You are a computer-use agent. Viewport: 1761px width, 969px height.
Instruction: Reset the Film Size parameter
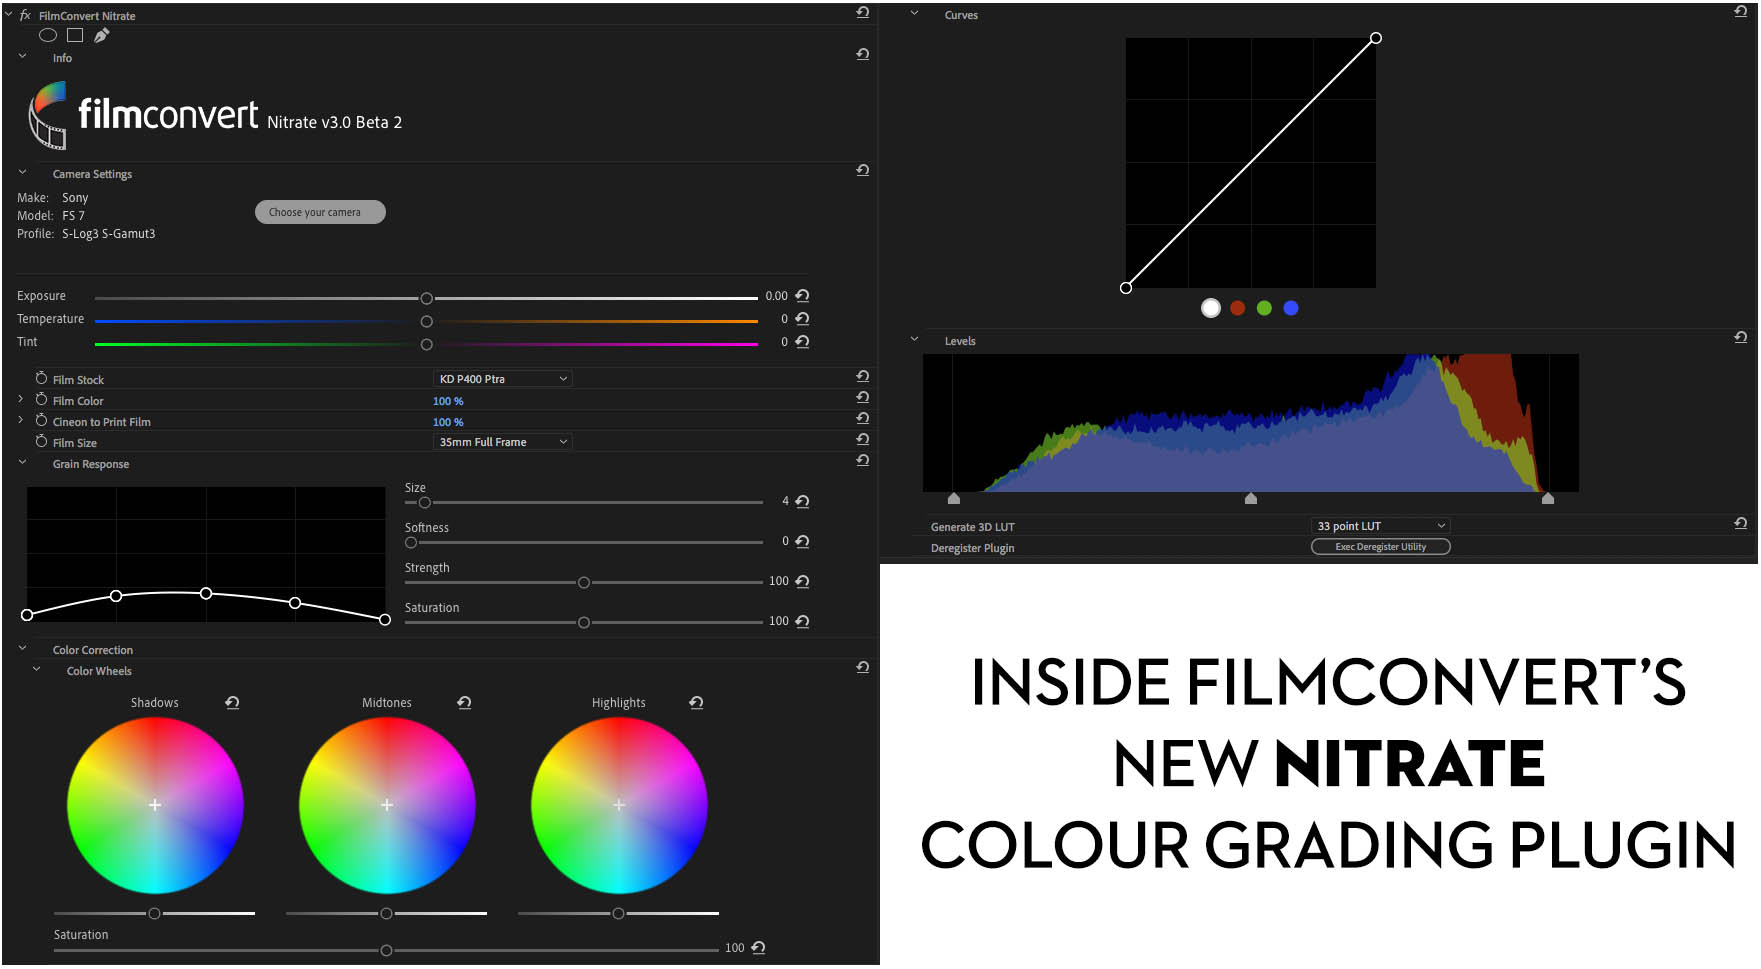(x=862, y=439)
